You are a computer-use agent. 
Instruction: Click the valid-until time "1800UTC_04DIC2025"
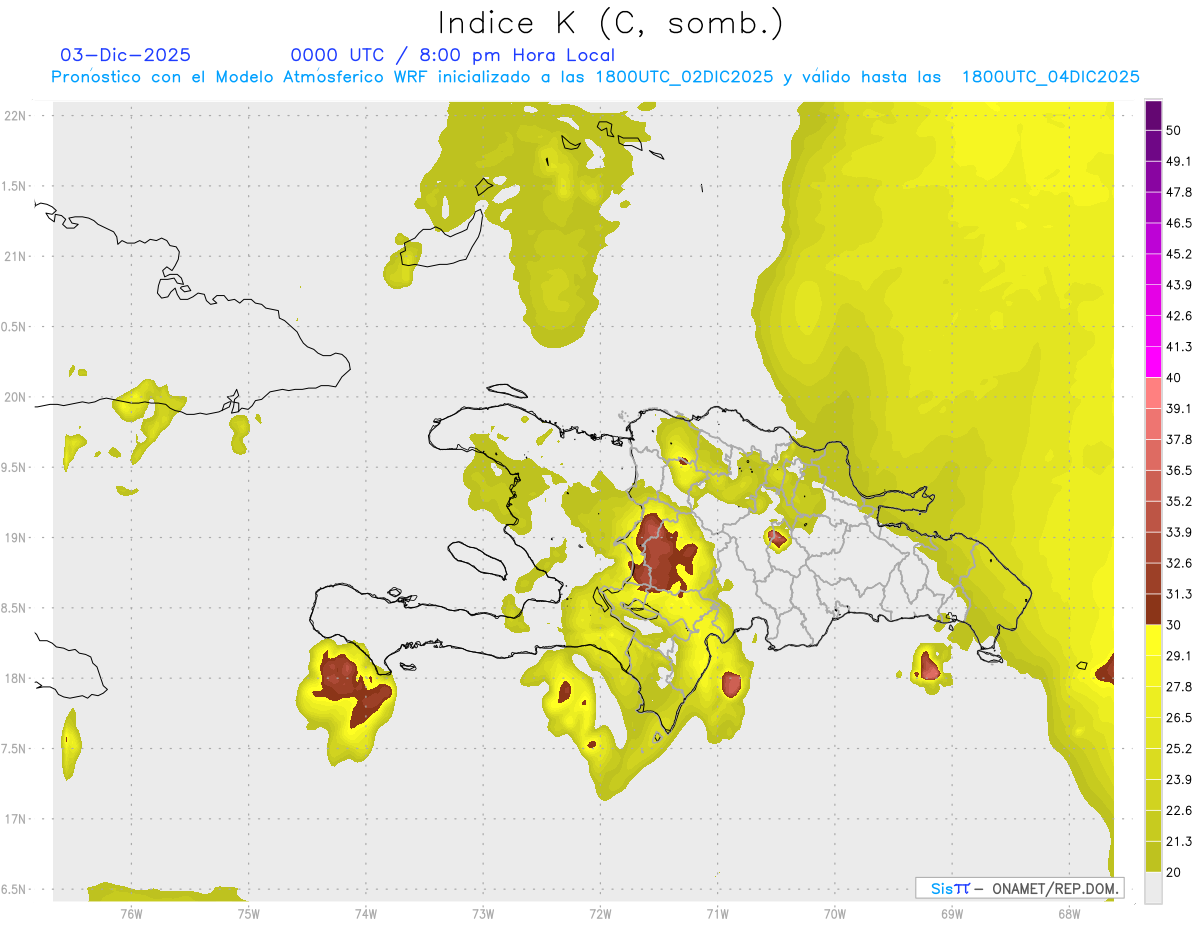pyautogui.click(x=1051, y=77)
